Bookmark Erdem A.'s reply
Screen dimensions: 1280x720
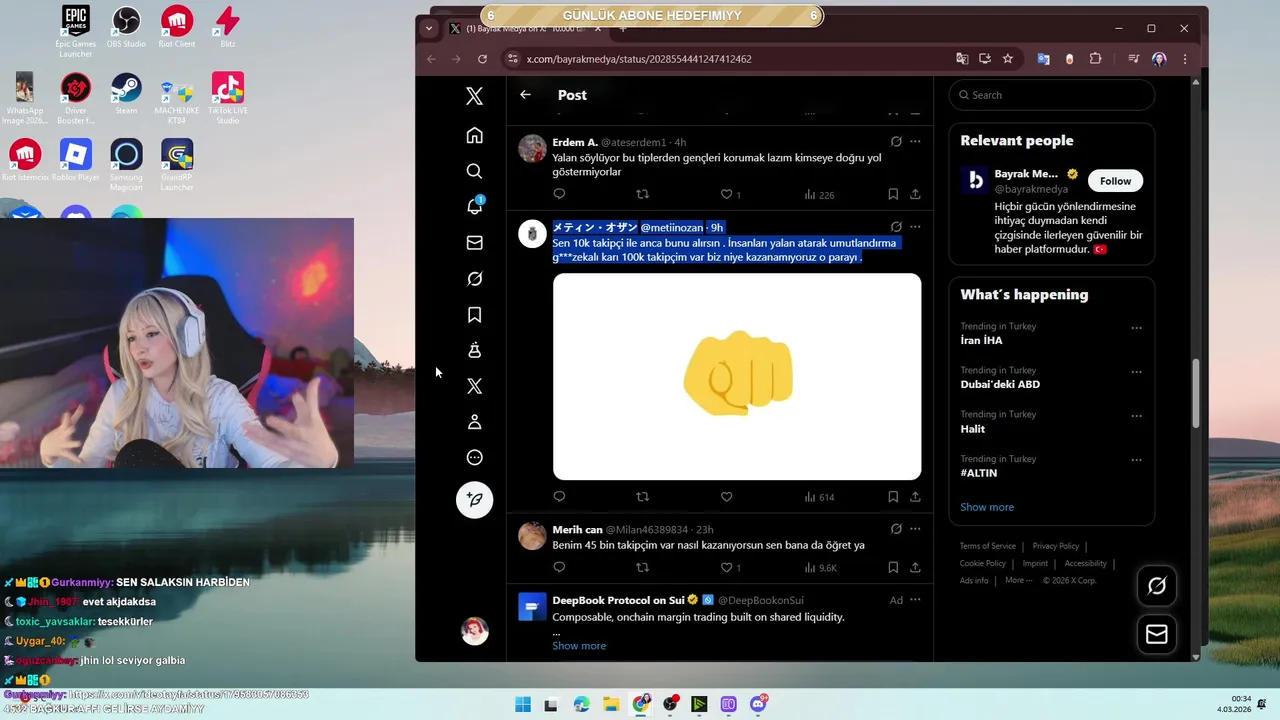click(893, 194)
